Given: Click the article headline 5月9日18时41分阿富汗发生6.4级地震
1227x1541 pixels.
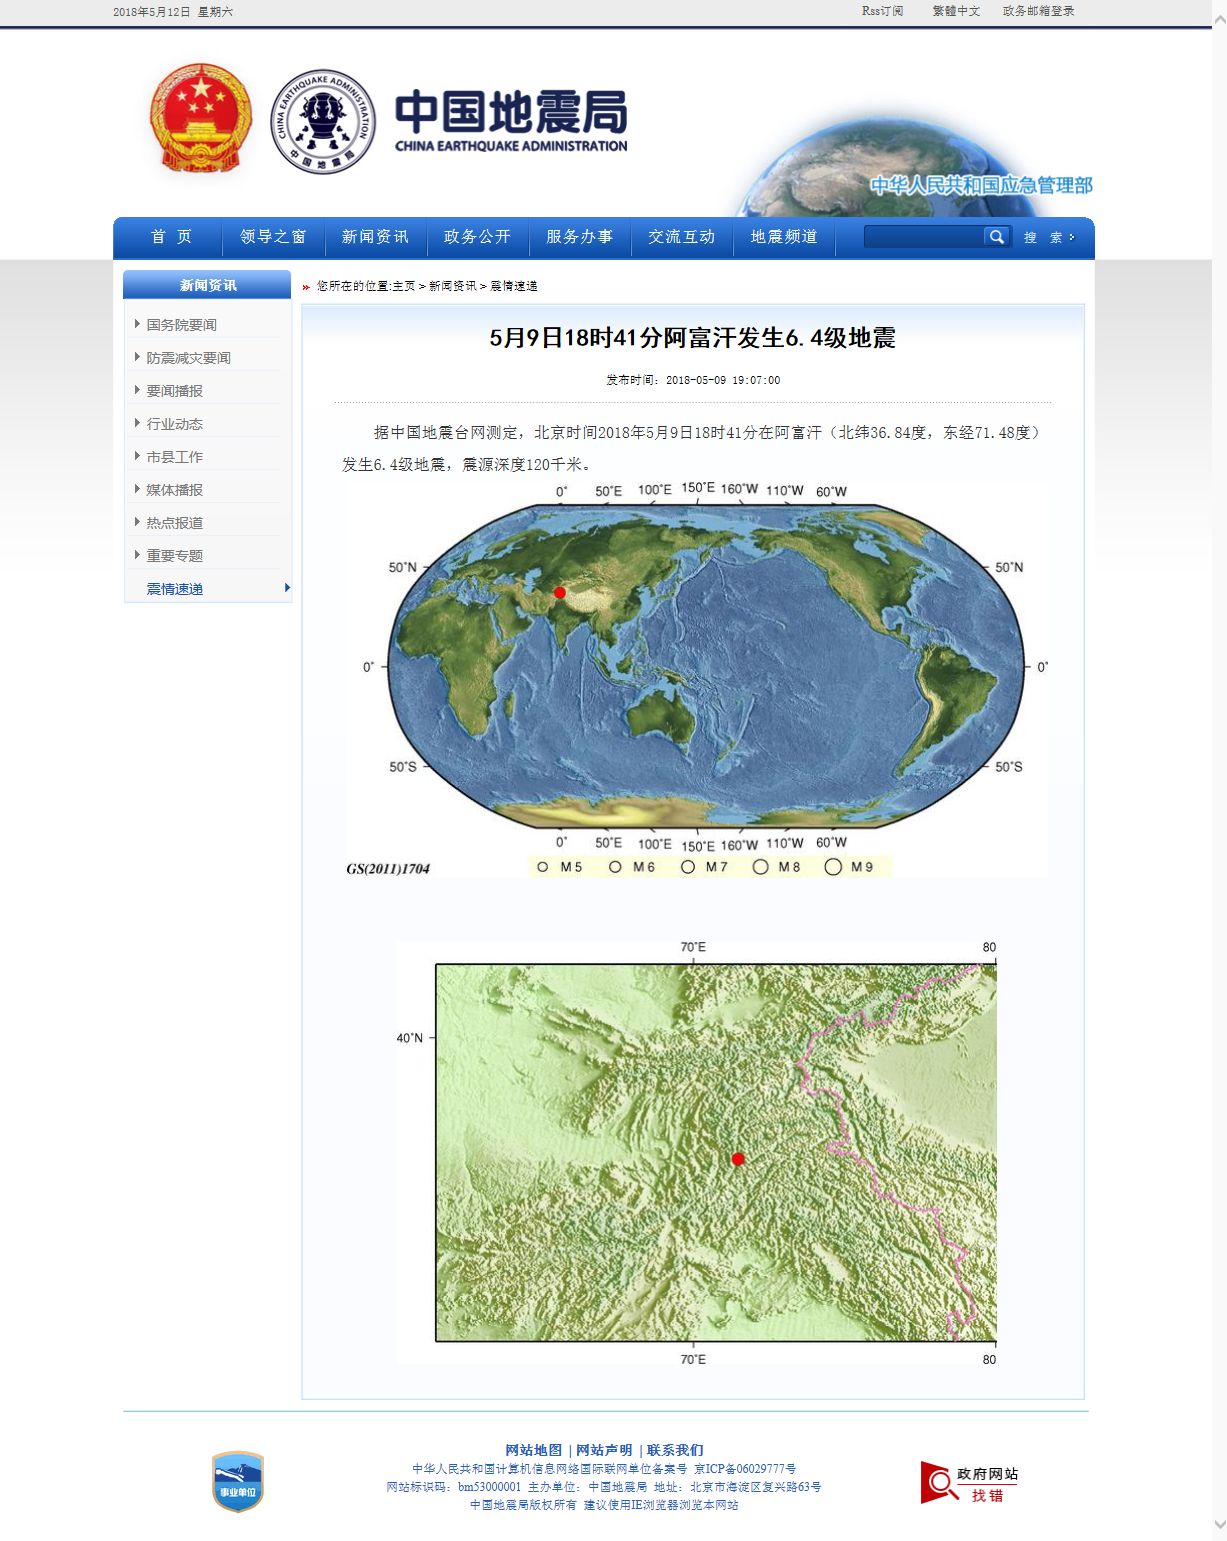Looking at the screenshot, I should (692, 338).
